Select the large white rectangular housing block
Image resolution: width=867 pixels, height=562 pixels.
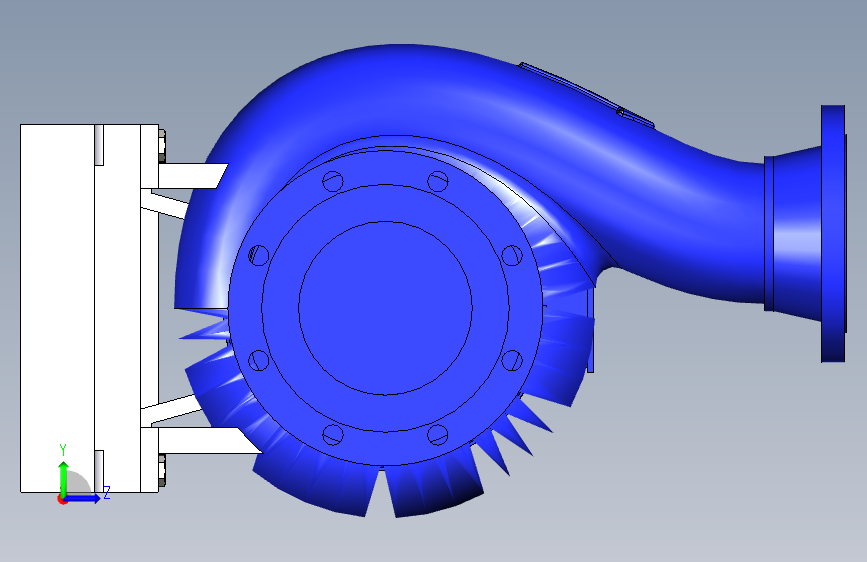(58, 308)
